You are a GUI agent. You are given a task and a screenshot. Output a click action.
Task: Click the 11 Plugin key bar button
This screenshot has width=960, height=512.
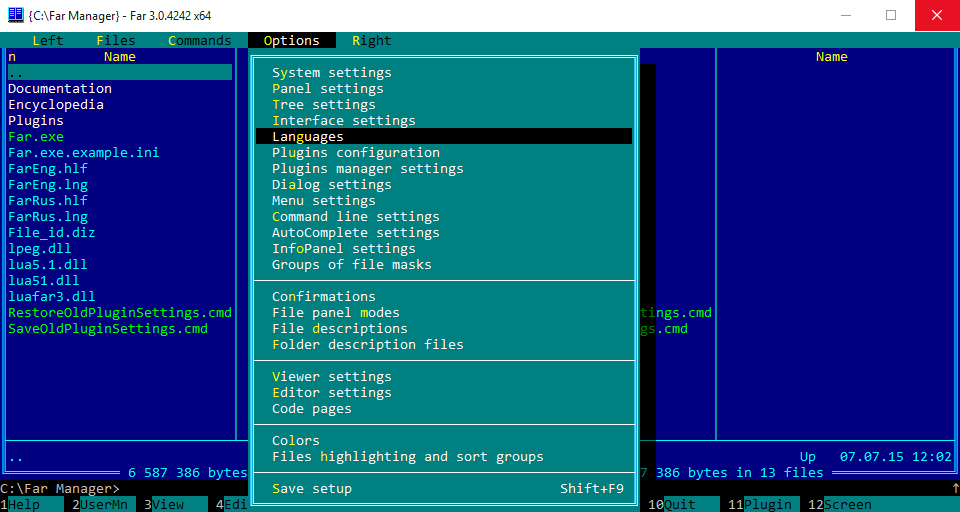click(x=760, y=505)
